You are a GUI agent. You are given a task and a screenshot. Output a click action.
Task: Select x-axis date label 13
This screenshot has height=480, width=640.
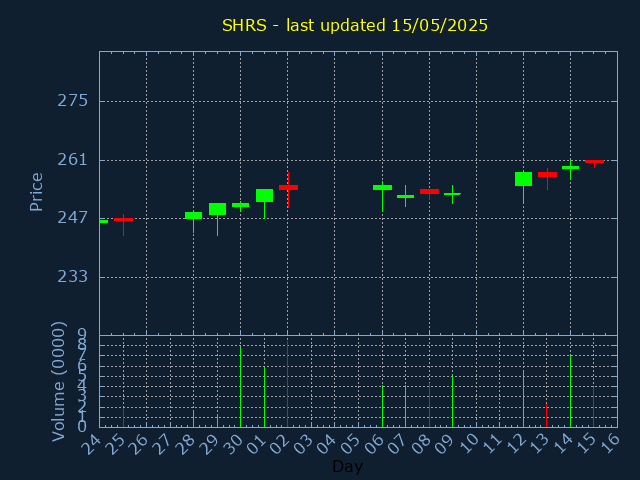click(540, 444)
